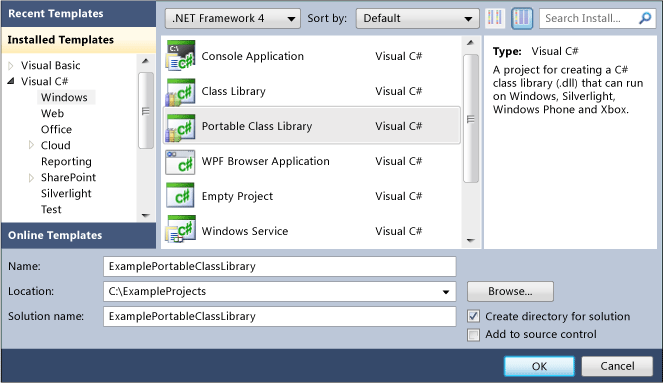Uncheck Create directory for solution

pos(474,316)
